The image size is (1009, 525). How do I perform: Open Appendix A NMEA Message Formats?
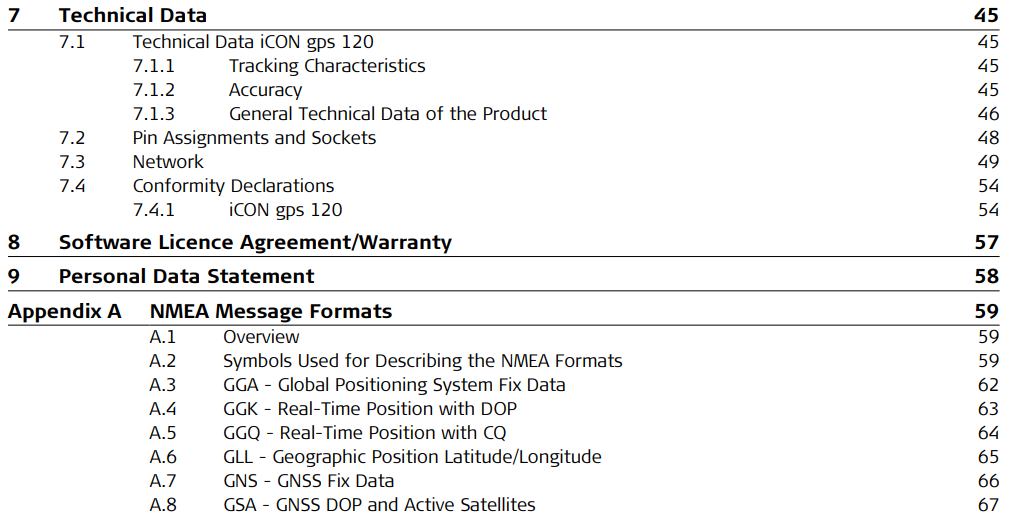(x=271, y=311)
